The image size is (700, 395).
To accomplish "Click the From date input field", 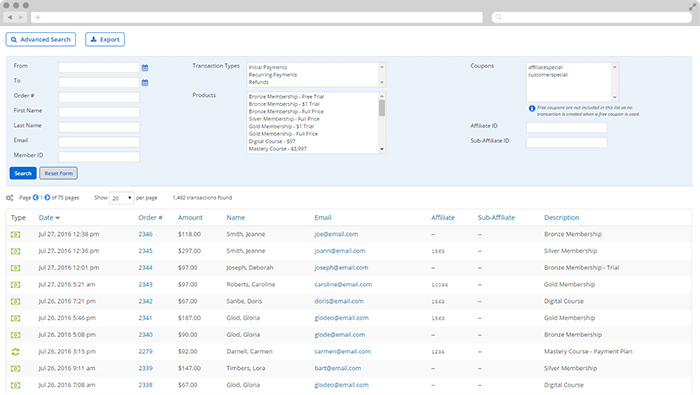I will [x=99, y=67].
